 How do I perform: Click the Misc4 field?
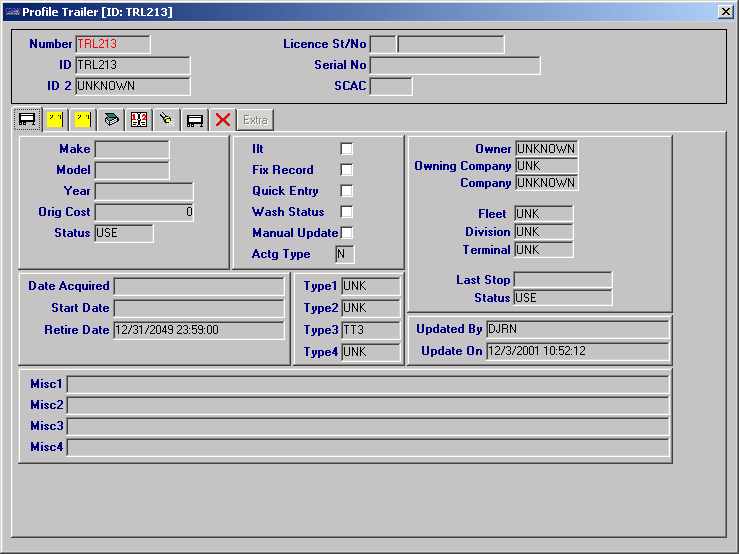(368, 447)
